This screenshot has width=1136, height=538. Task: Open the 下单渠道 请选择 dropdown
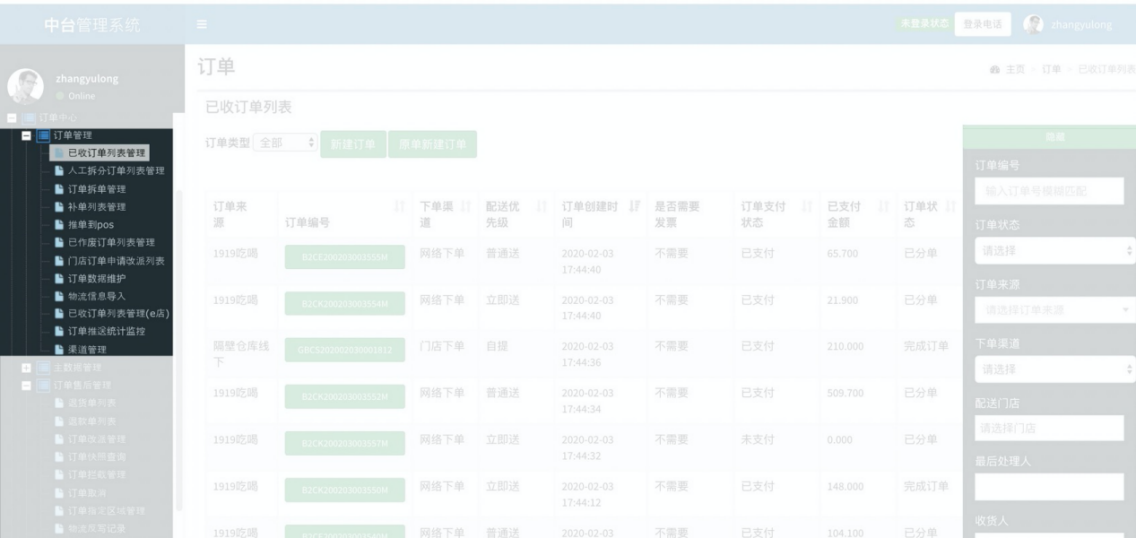tap(1055, 369)
